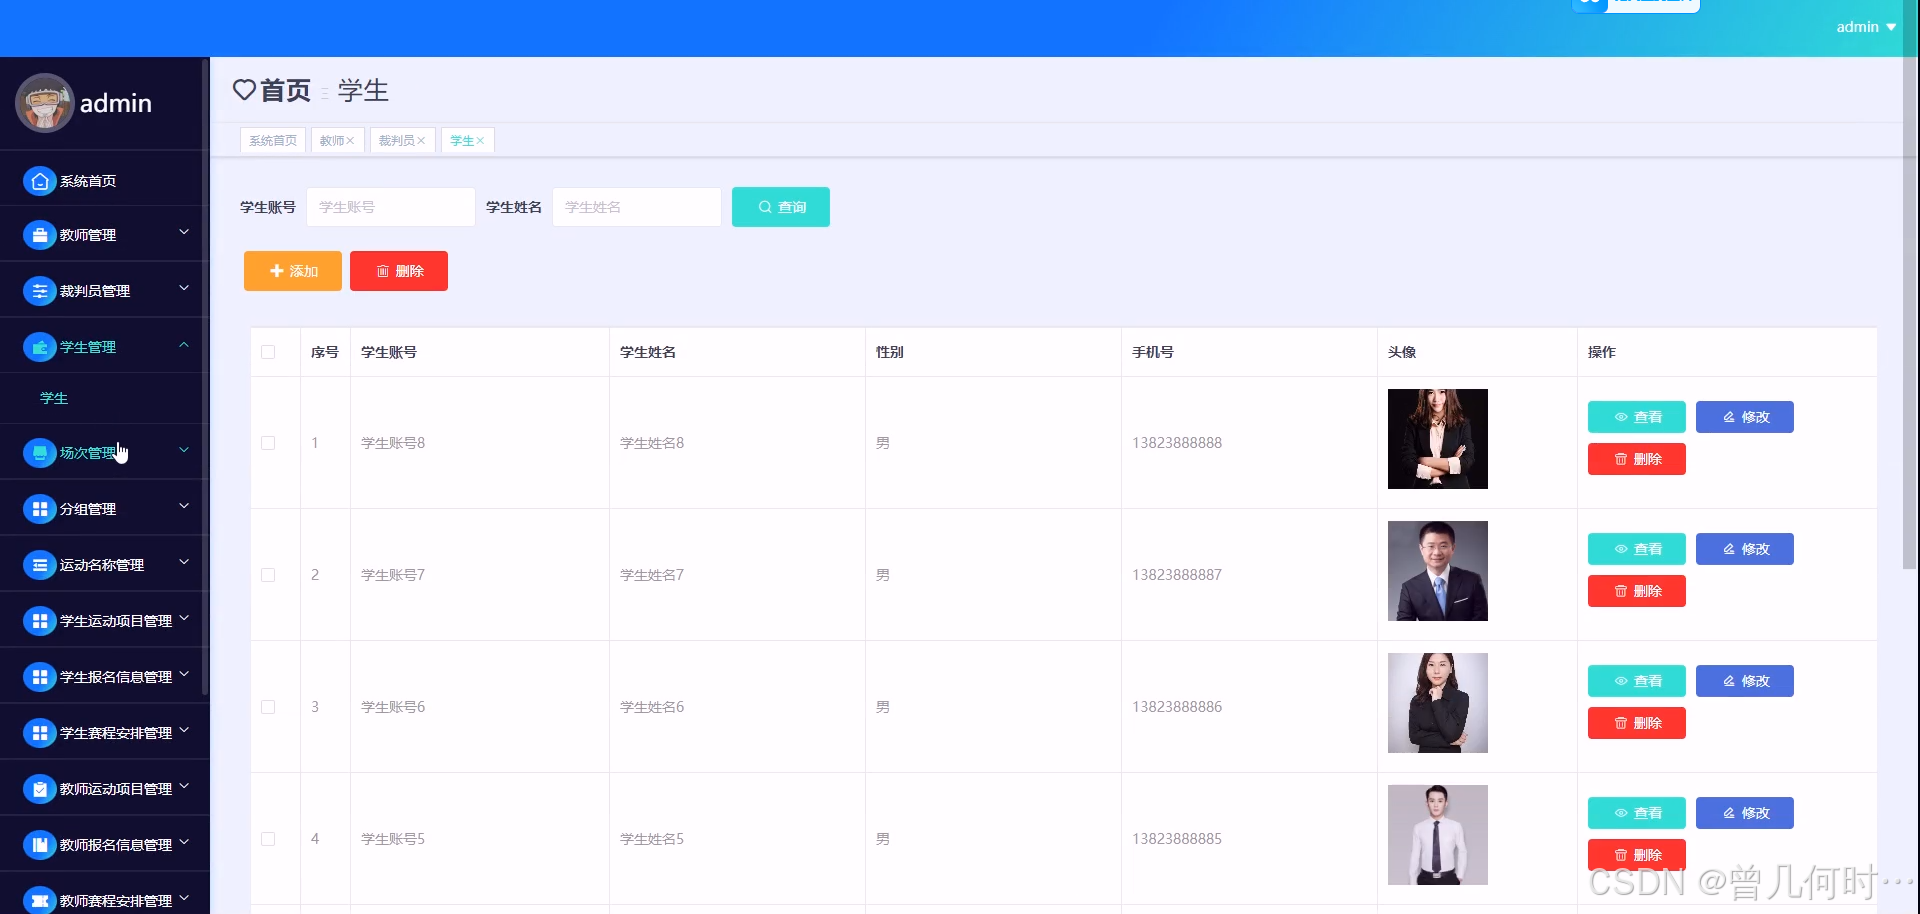
Task: Click the red batch 删除 button
Action: click(399, 271)
